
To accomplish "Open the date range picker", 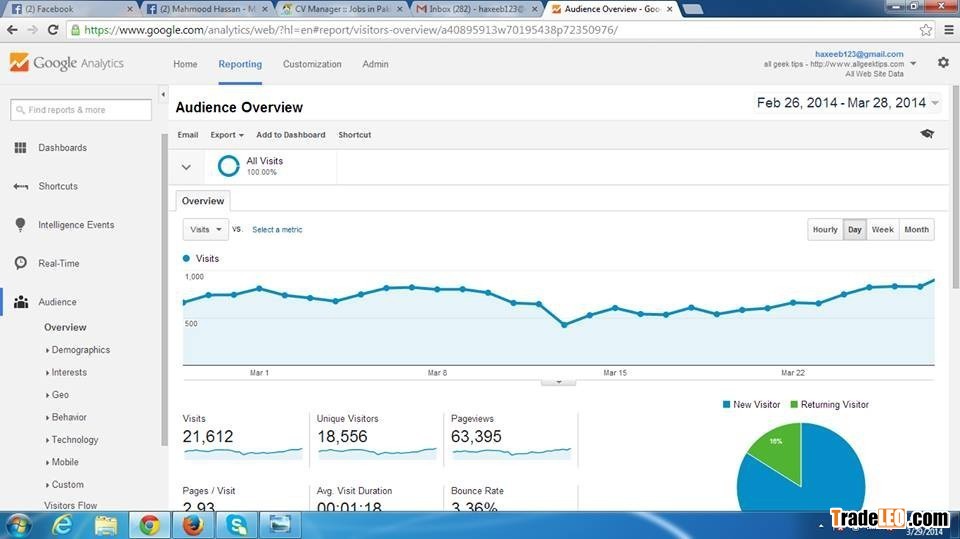I will (x=847, y=103).
